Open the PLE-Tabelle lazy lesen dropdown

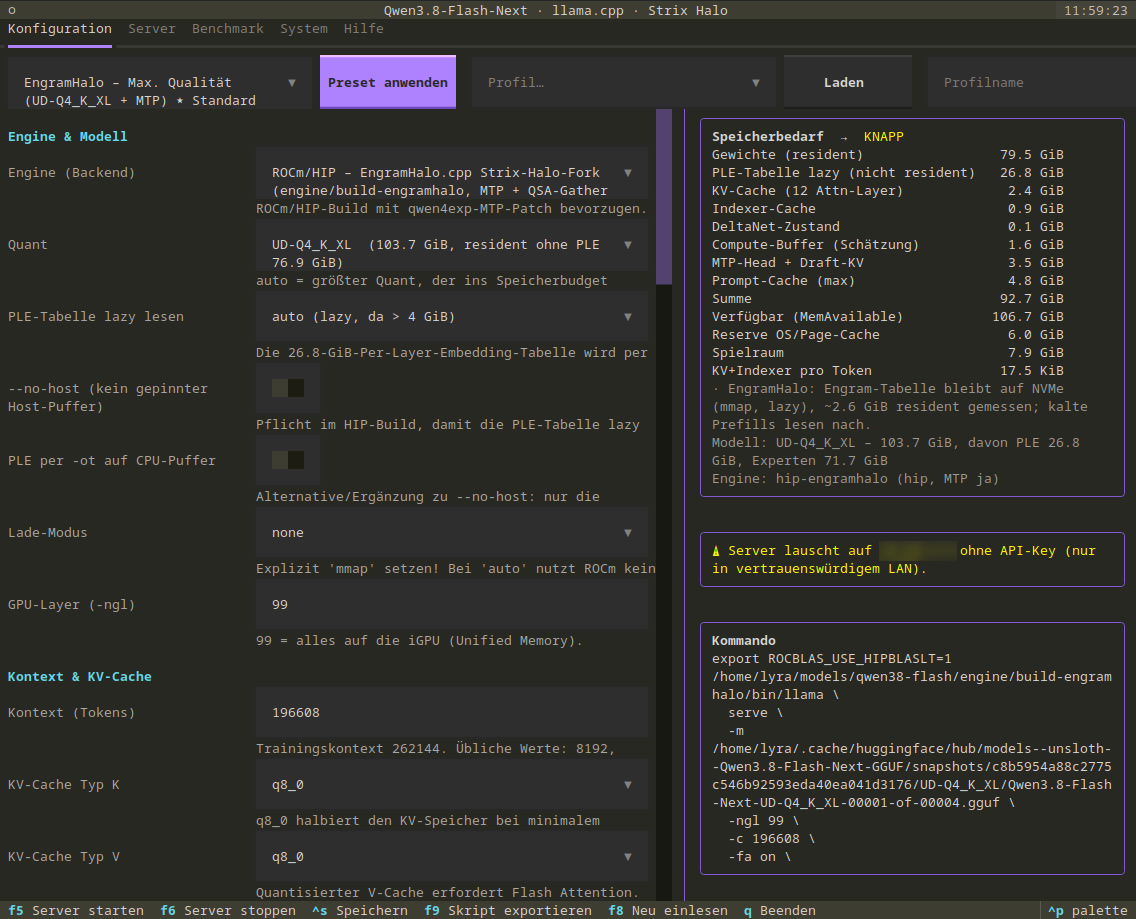click(452, 317)
